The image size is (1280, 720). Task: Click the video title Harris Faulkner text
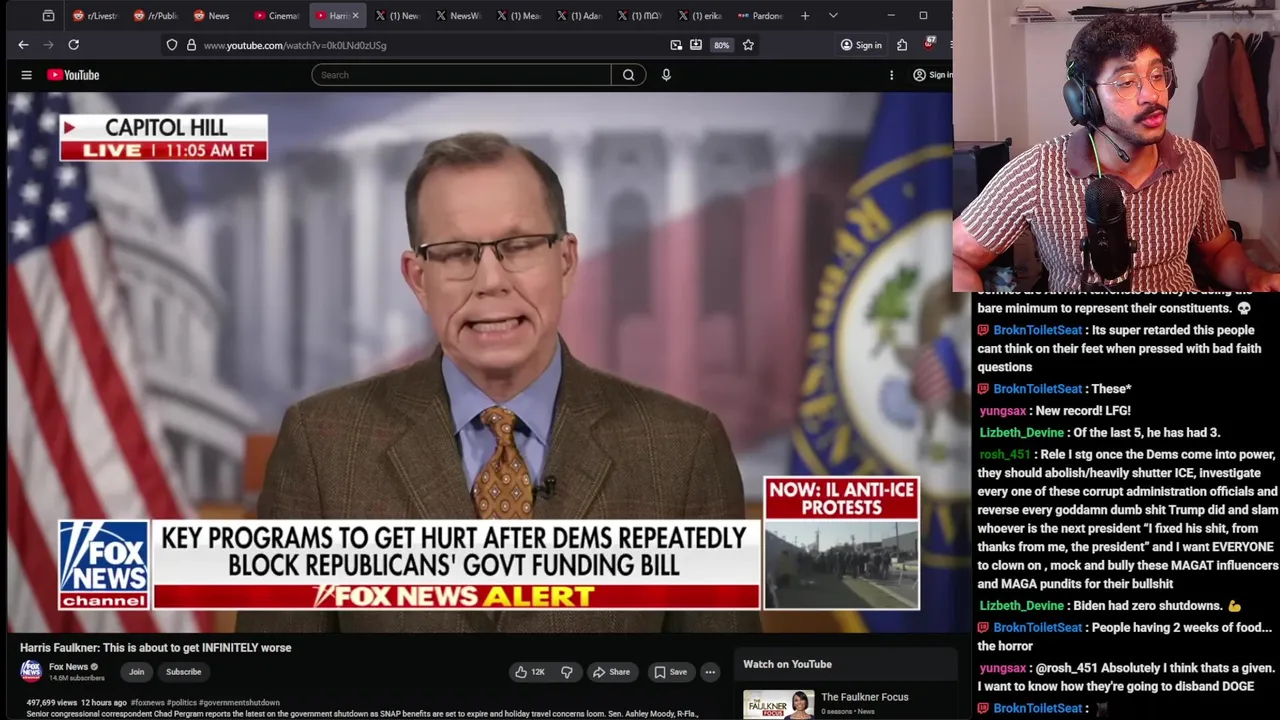(156, 648)
